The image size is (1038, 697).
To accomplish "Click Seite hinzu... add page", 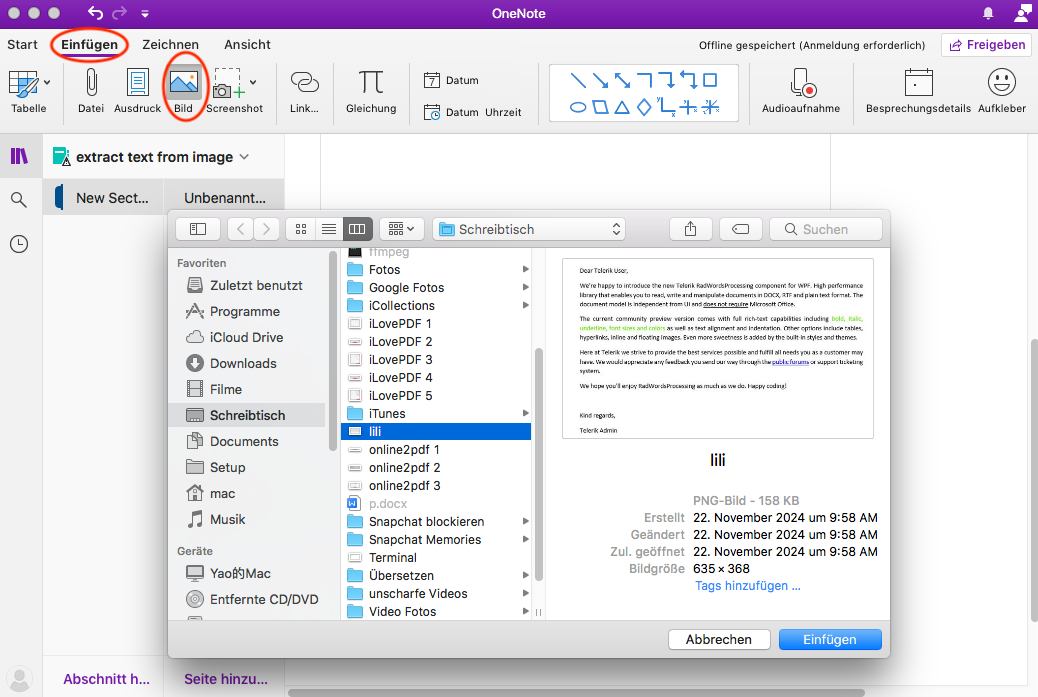I will click(x=226, y=679).
